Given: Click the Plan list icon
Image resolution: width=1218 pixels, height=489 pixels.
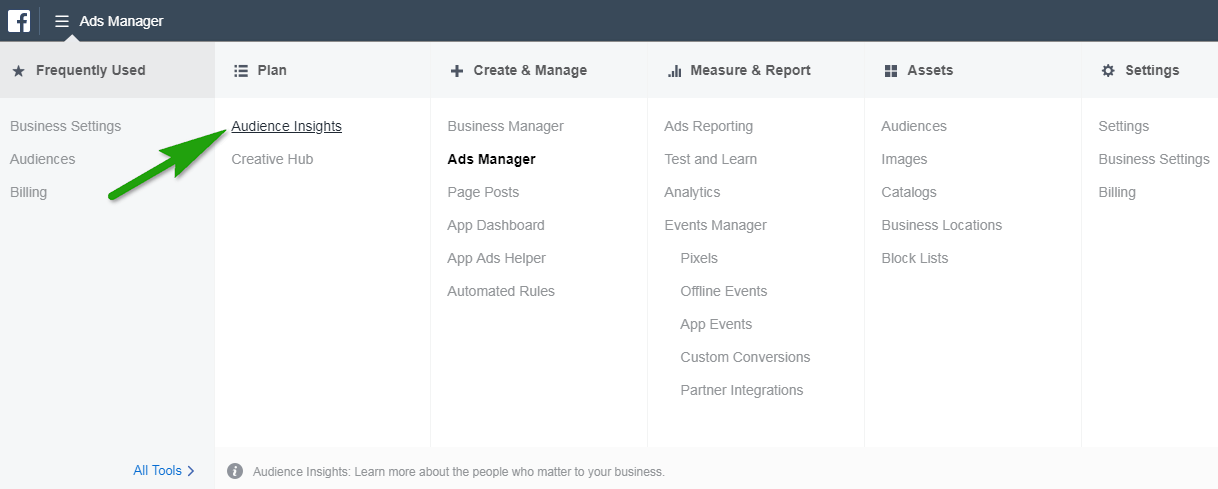Looking at the screenshot, I should (x=240, y=71).
